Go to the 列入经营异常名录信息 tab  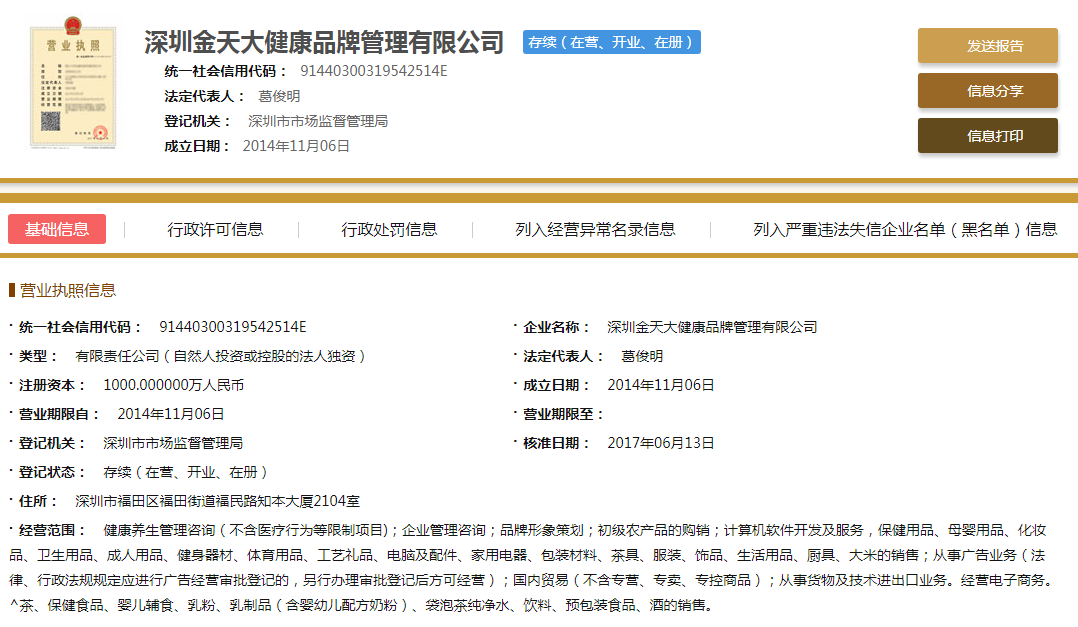(x=595, y=229)
